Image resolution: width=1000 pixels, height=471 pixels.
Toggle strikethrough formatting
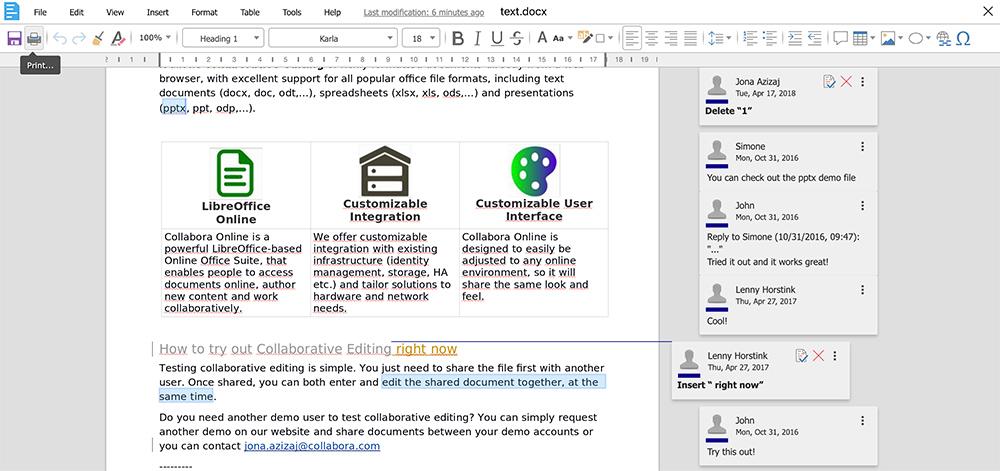click(x=517, y=38)
